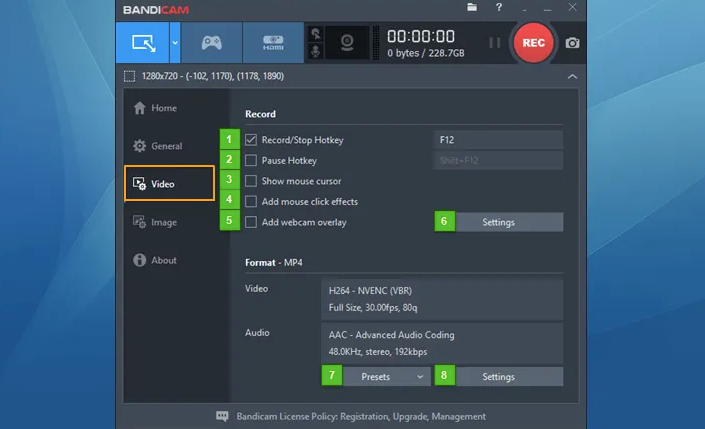Click the pause recording button
Image resolution: width=705 pixels, height=429 pixels.
(x=495, y=43)
